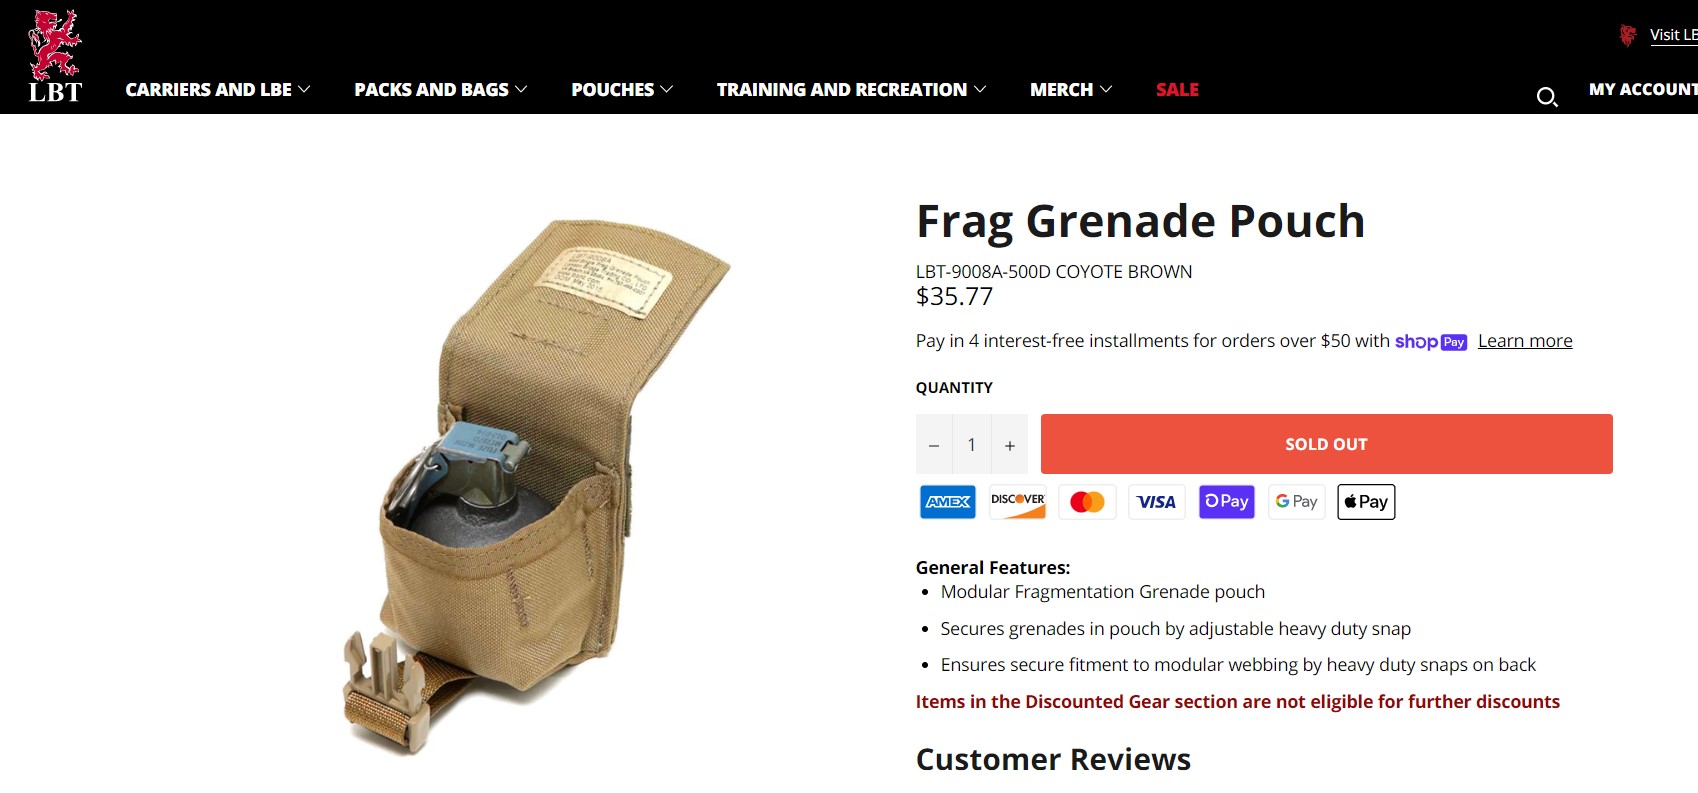Increase quantity with the plus button
This screenshot has width=1698, height=793.
1010,445
